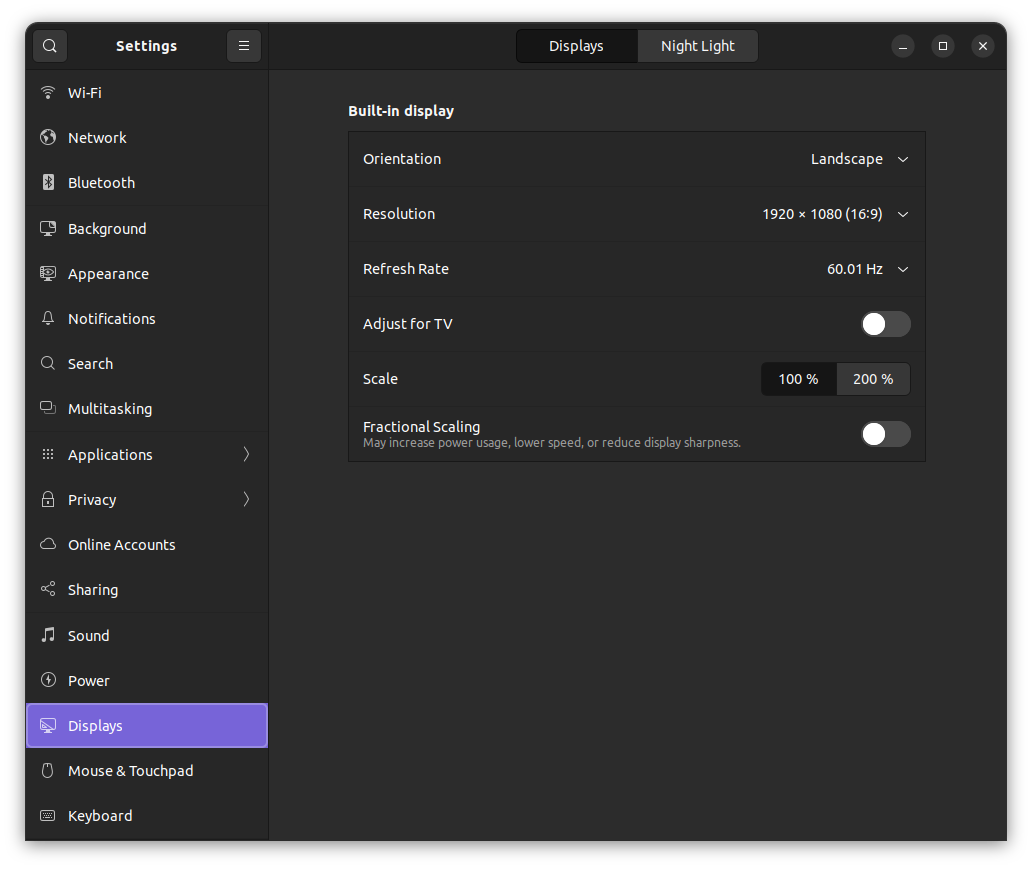Open Online Accounts settings
The image size is (1032, 869).
147,545
